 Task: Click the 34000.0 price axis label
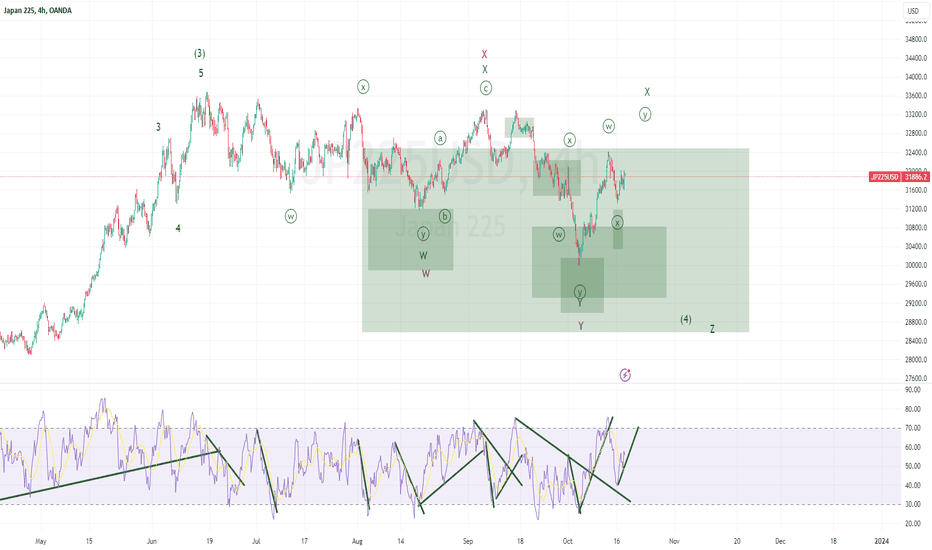point(916,77)
